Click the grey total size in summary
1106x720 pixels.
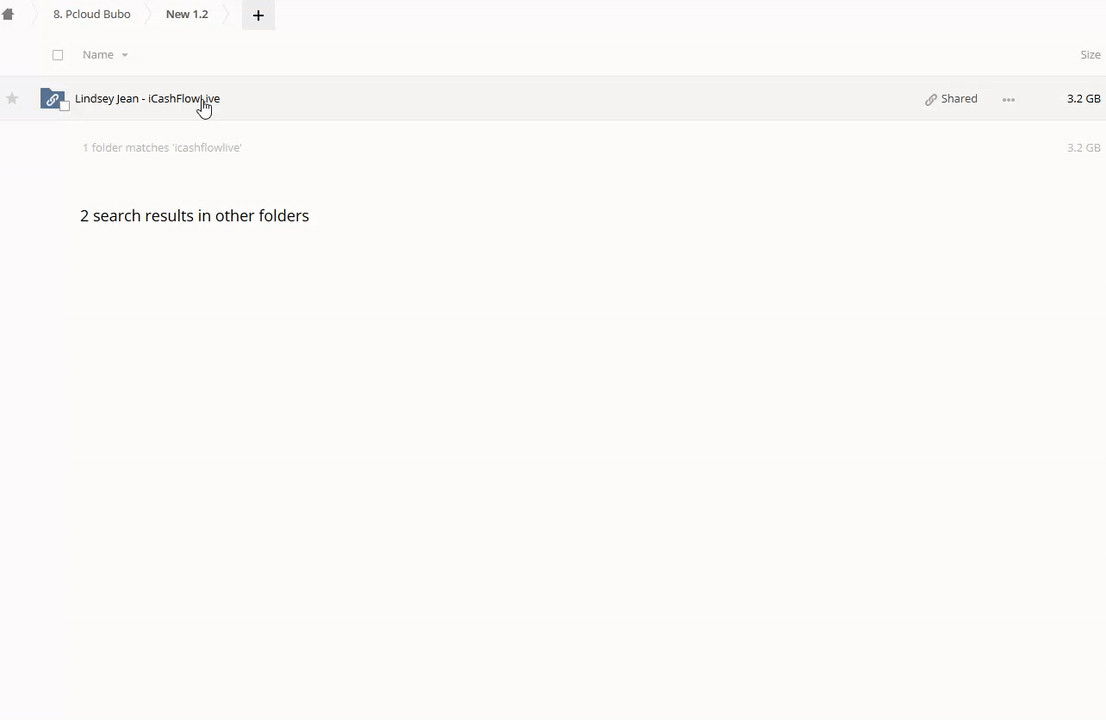pos(1083,148)
